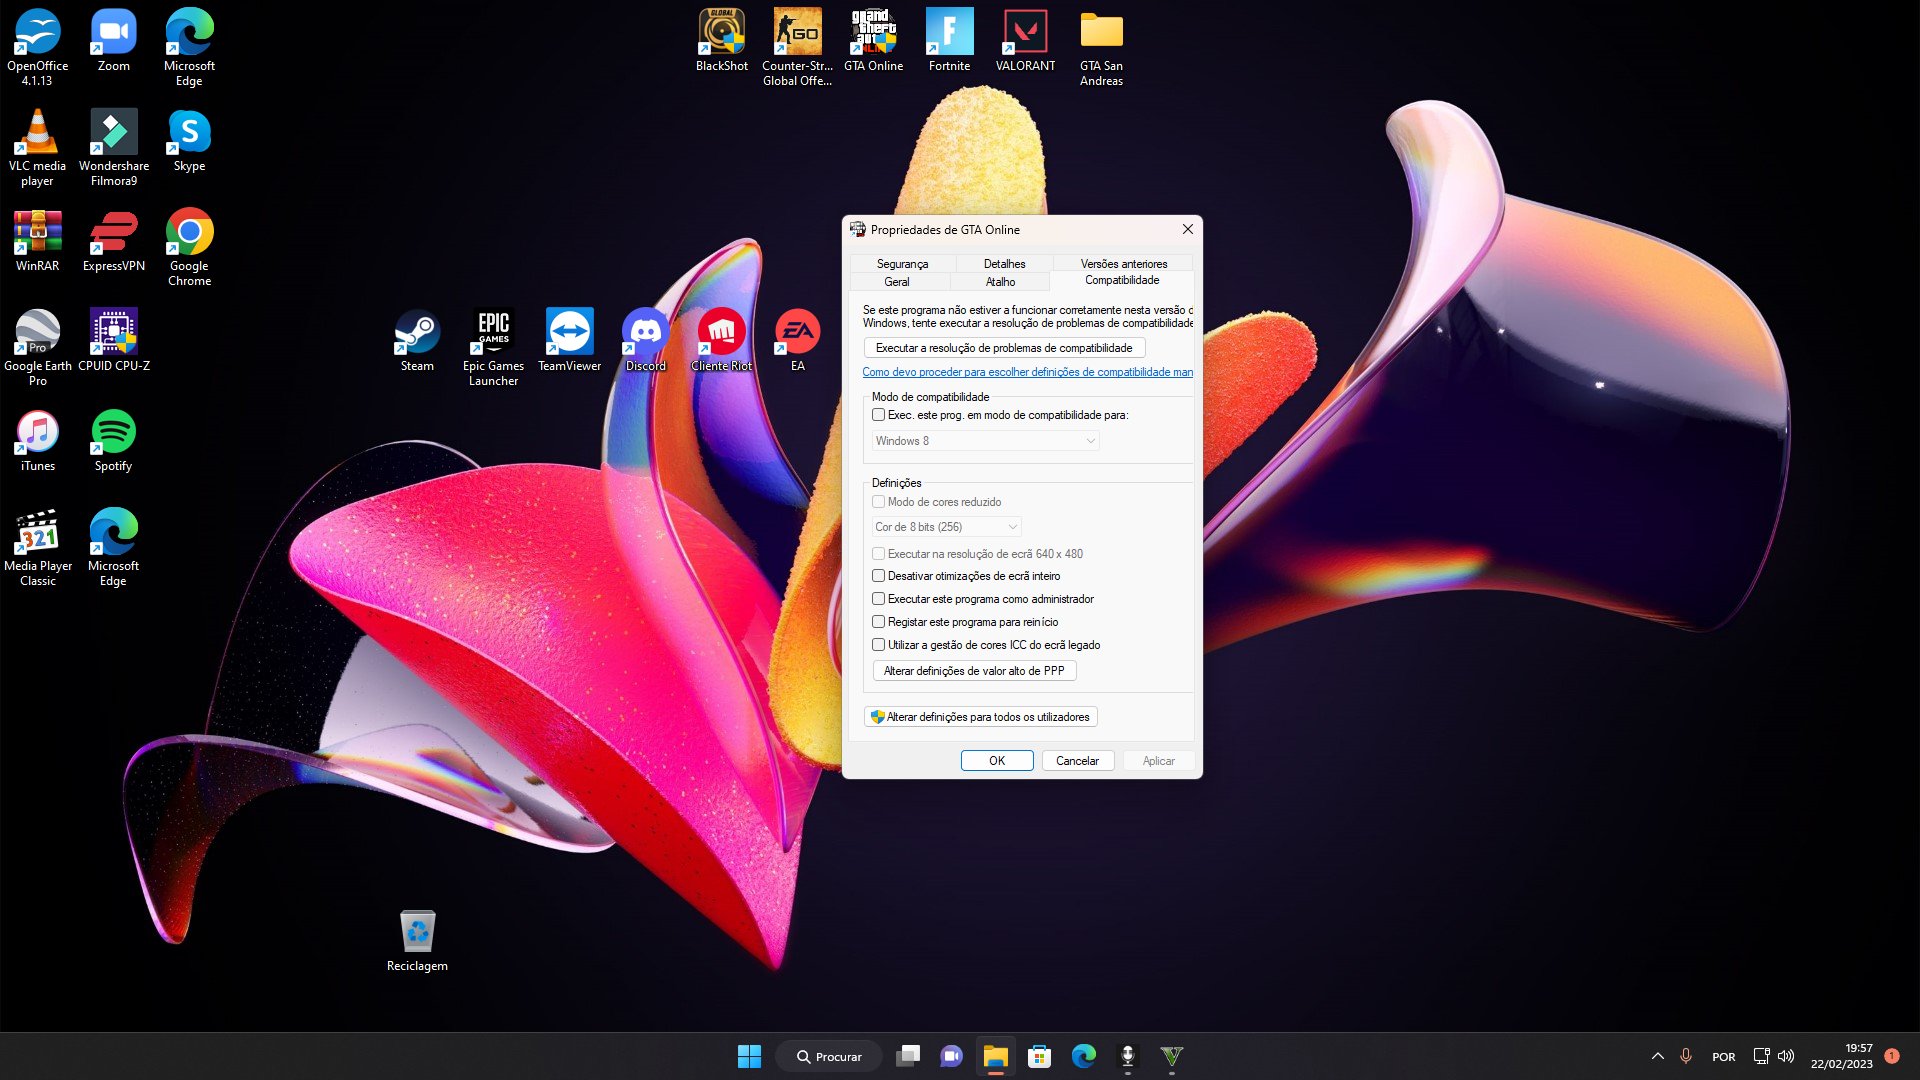The image size is (1920, 1080).
Task: Open File Explorer from the taskbar
Action: [995, 1056]
